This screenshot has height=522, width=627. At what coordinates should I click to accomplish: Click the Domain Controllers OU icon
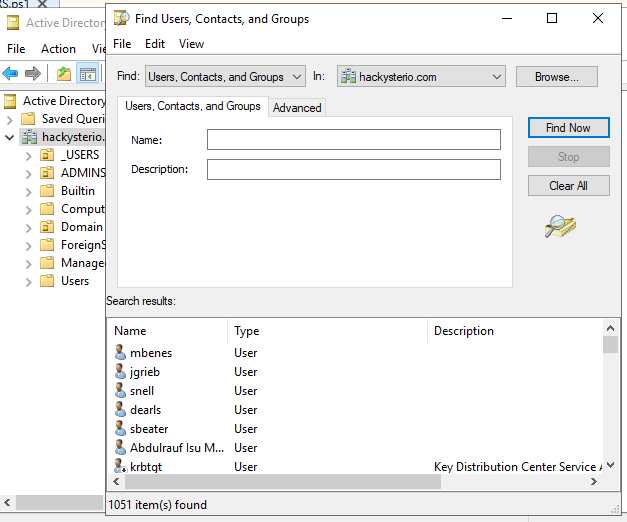(47, 227)
